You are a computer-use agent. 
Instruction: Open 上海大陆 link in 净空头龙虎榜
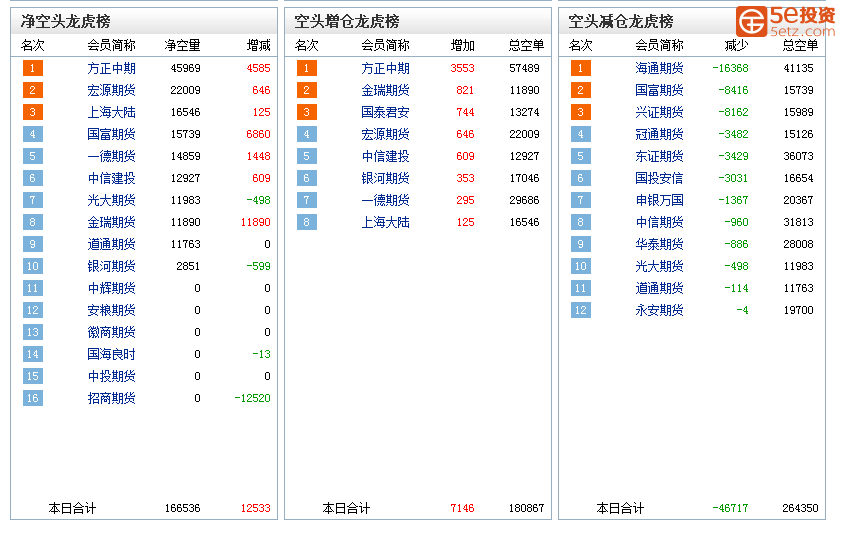pos(111,112)
